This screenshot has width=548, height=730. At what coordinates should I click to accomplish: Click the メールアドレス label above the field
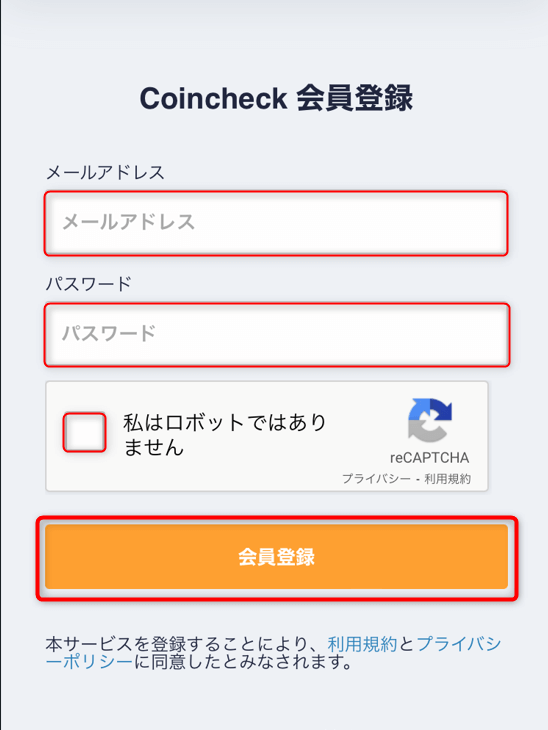click(x=105, y=173)
